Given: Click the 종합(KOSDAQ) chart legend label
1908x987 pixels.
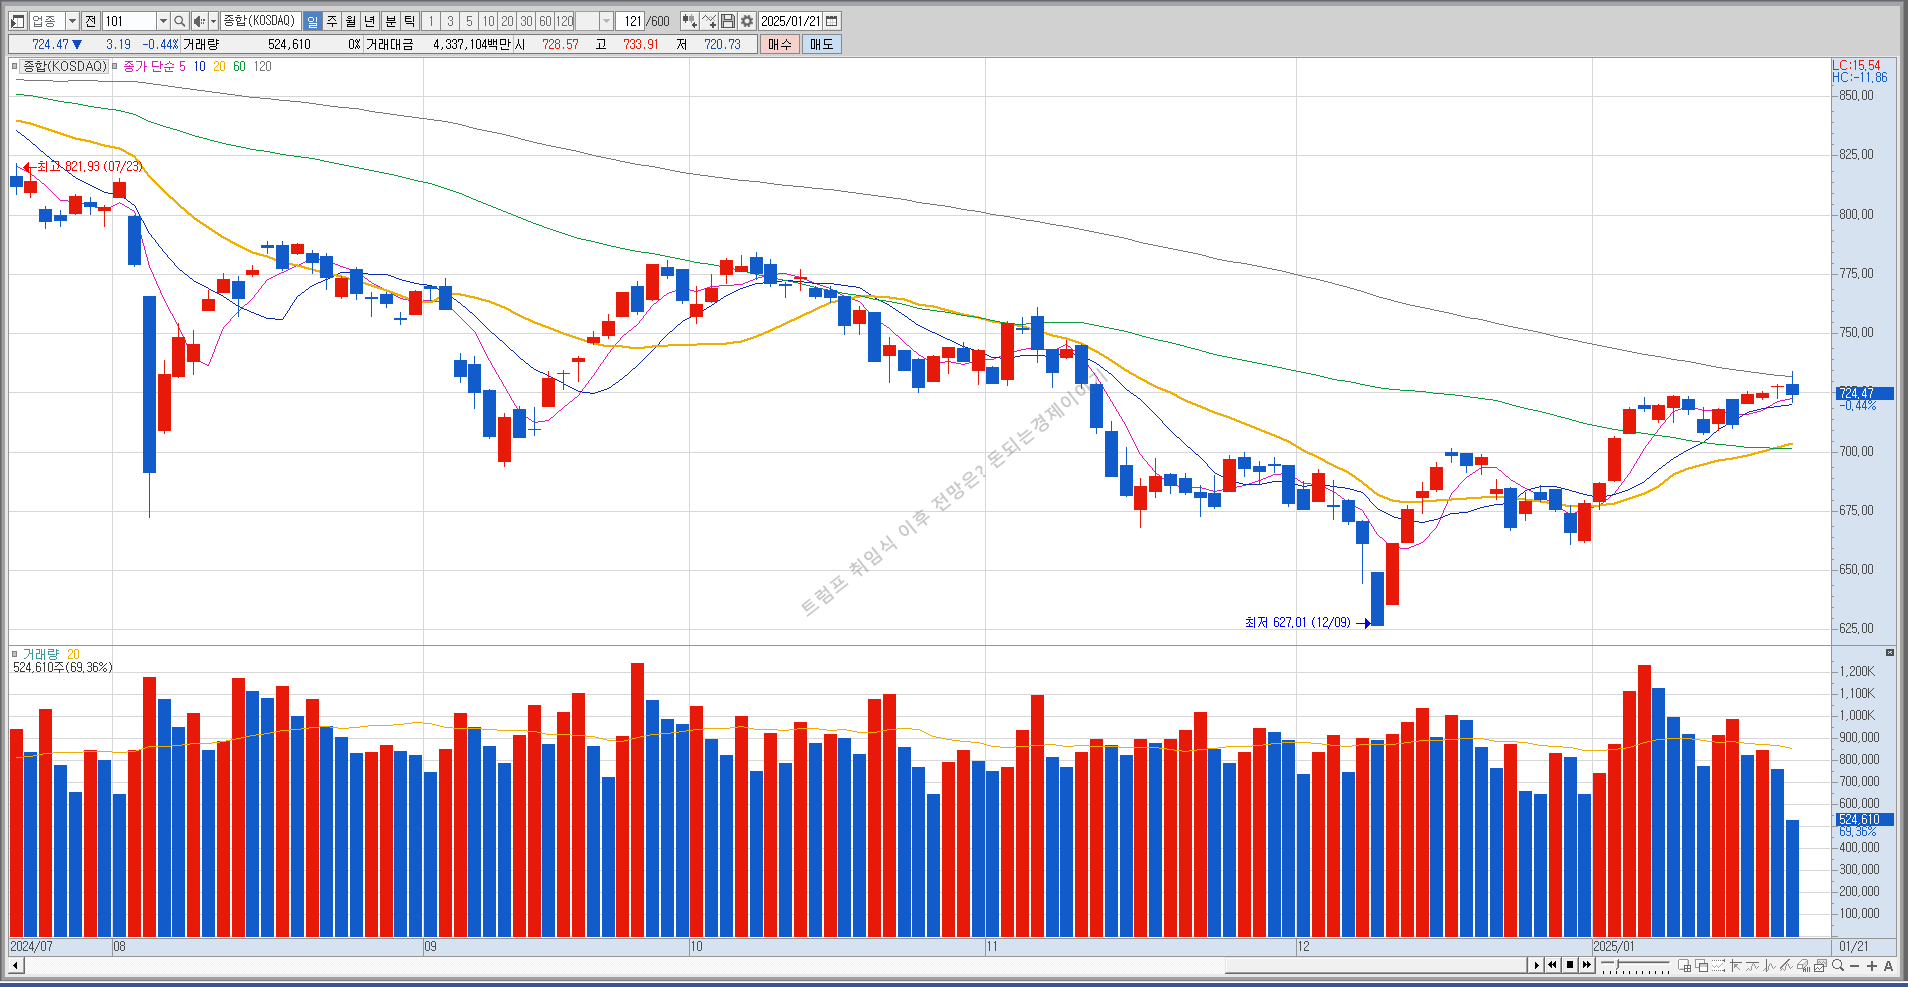Looking at the screenshot, I should click(65, 66).
